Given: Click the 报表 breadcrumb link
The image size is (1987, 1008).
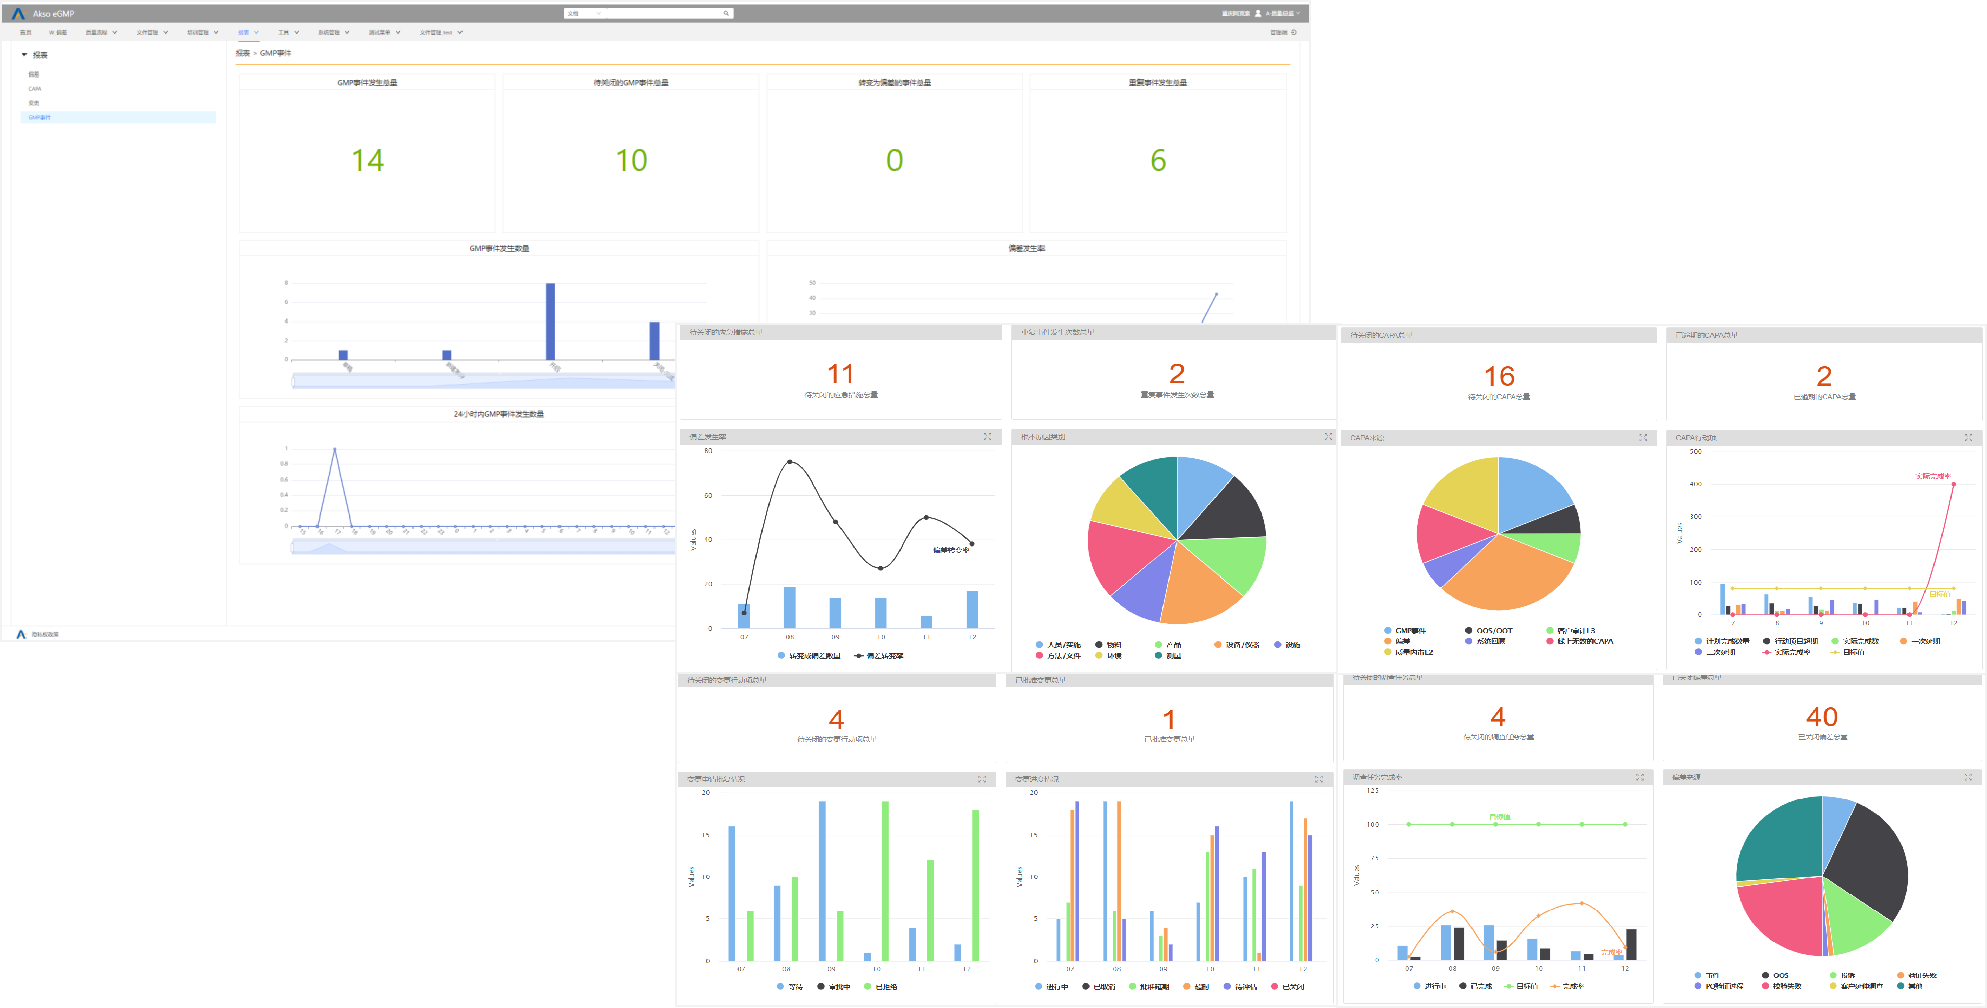Looking at the screenshot, I should [x=243, y=53].
